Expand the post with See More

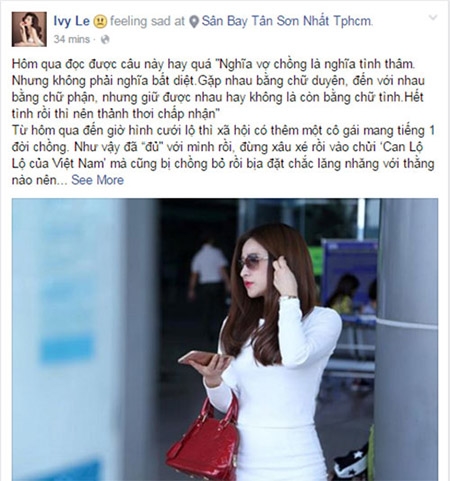click(97, 180)
